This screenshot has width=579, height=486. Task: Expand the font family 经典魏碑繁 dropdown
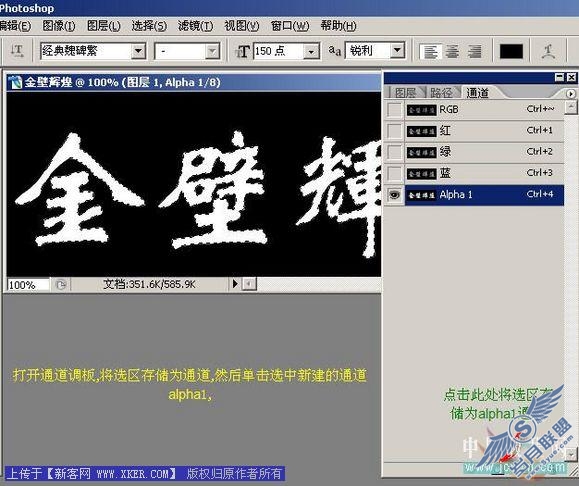click(x=138, y=51)
